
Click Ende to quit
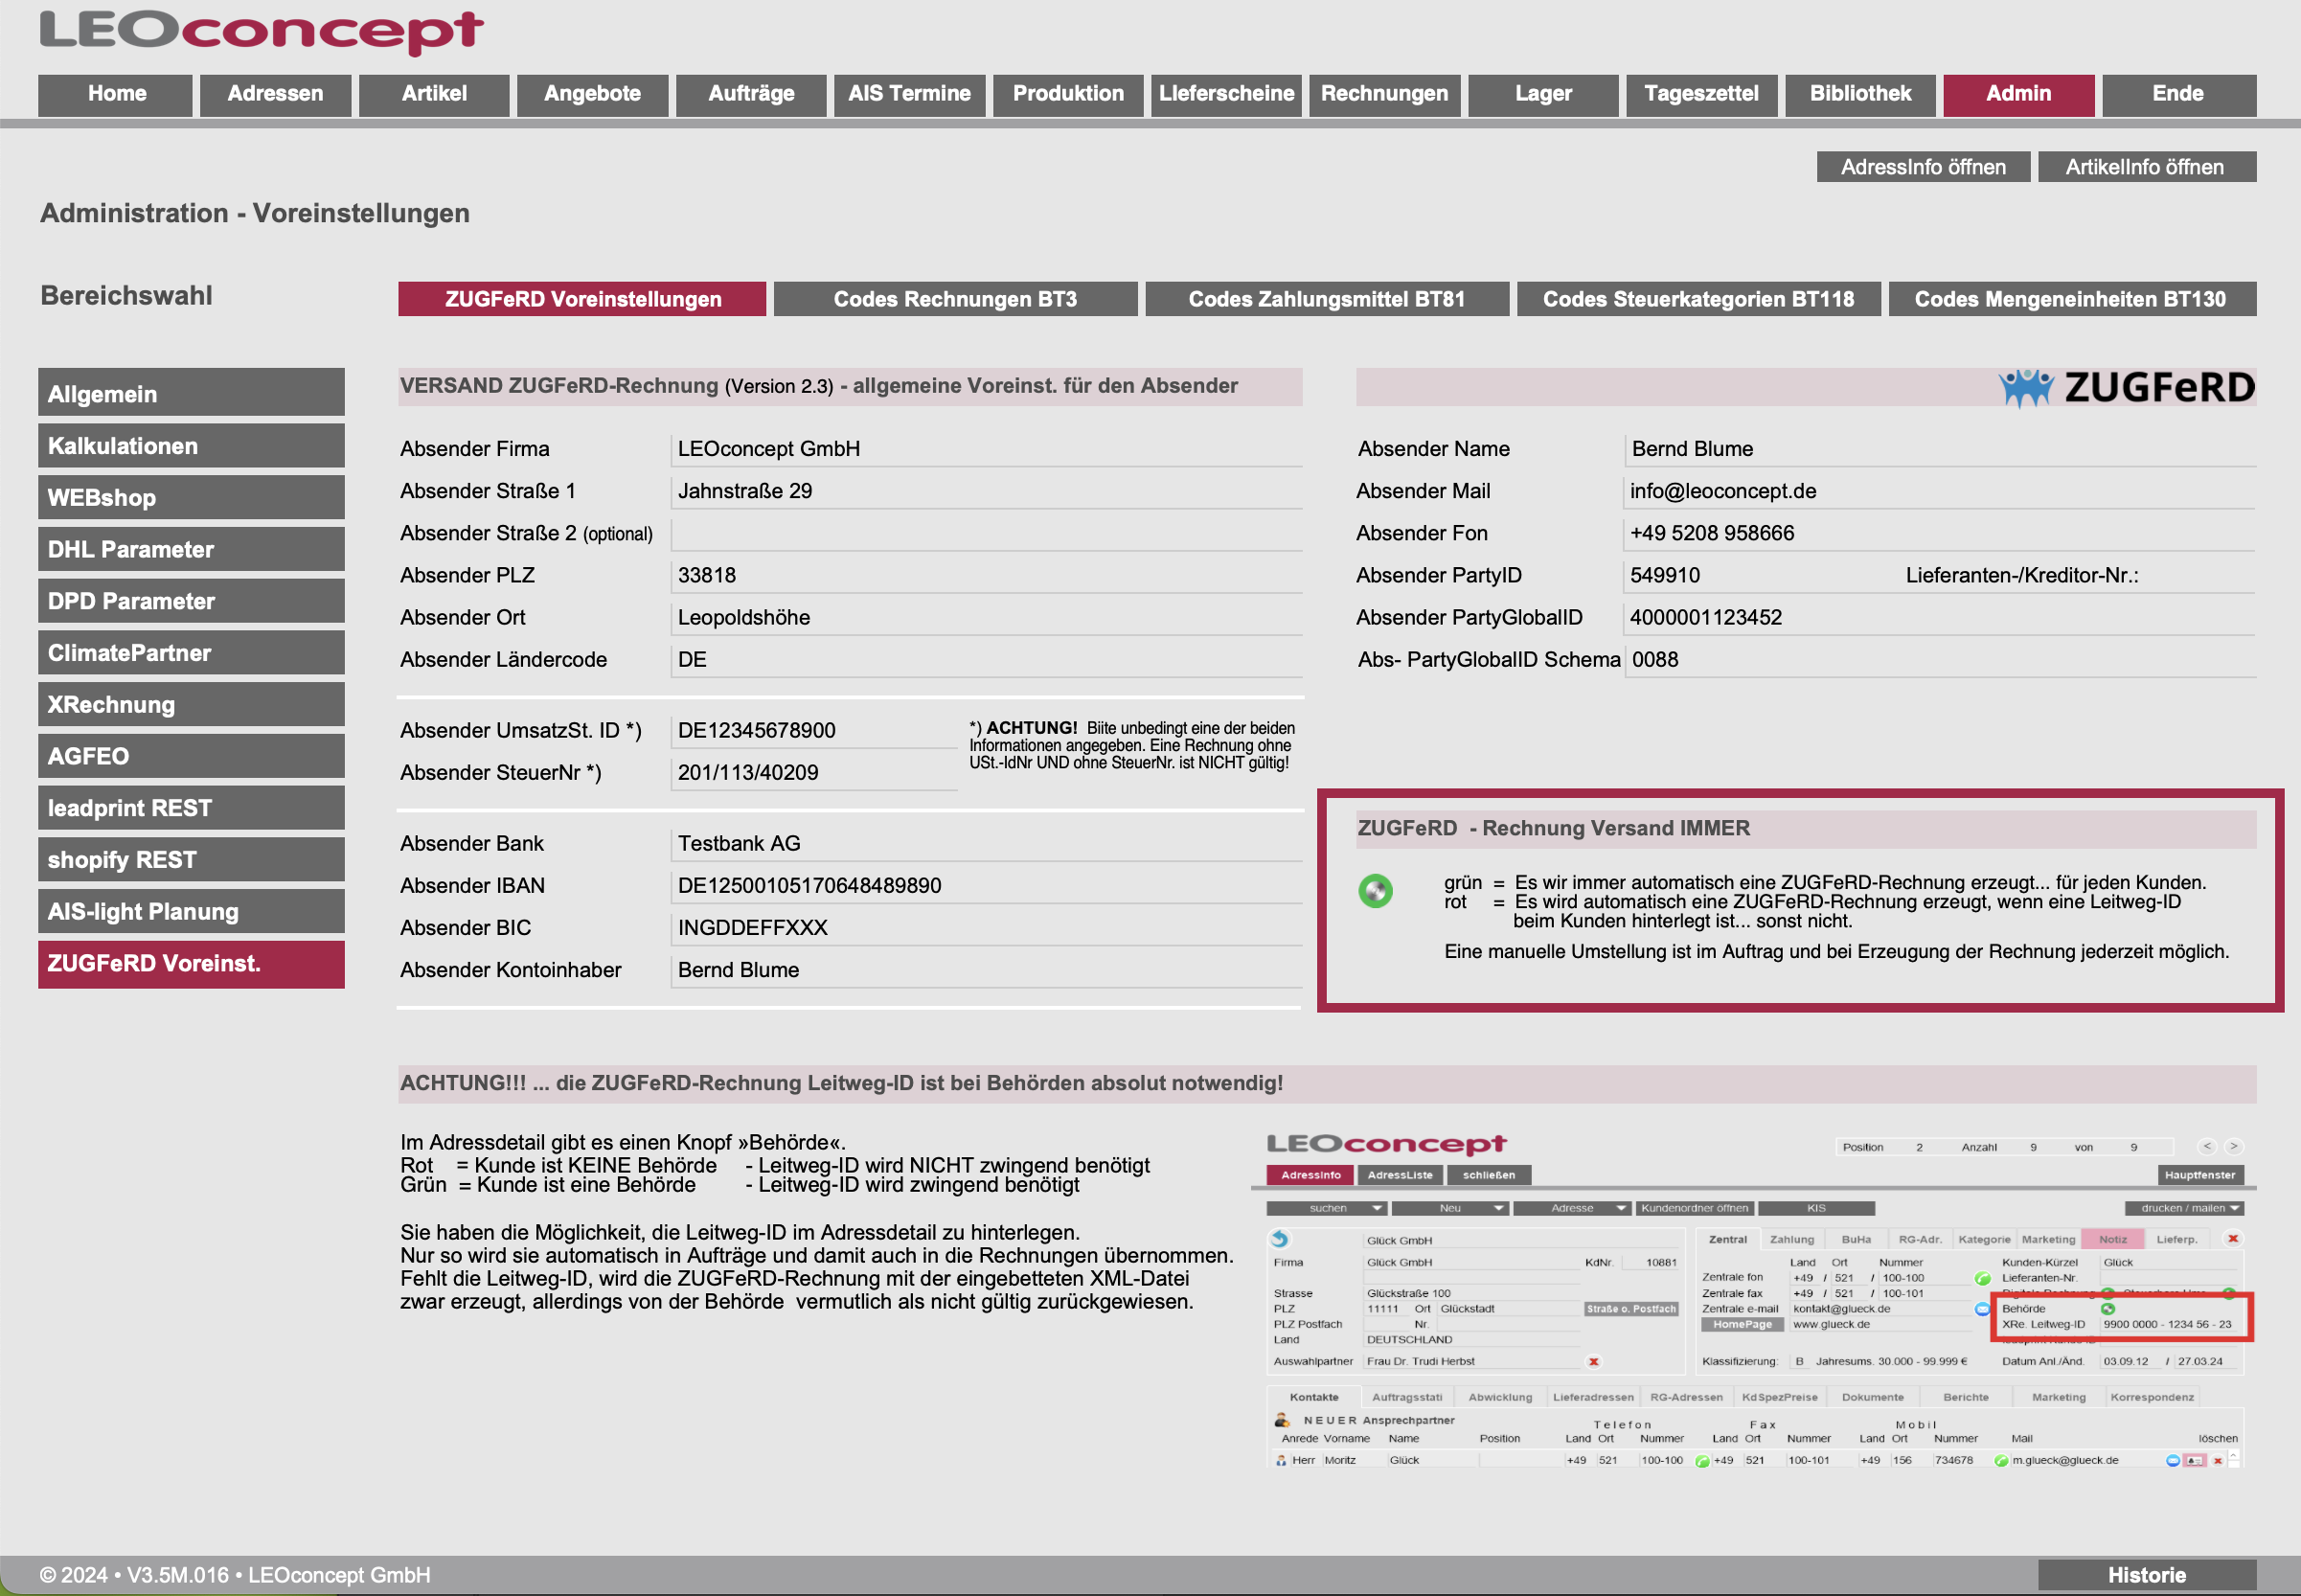point(2179,94)
